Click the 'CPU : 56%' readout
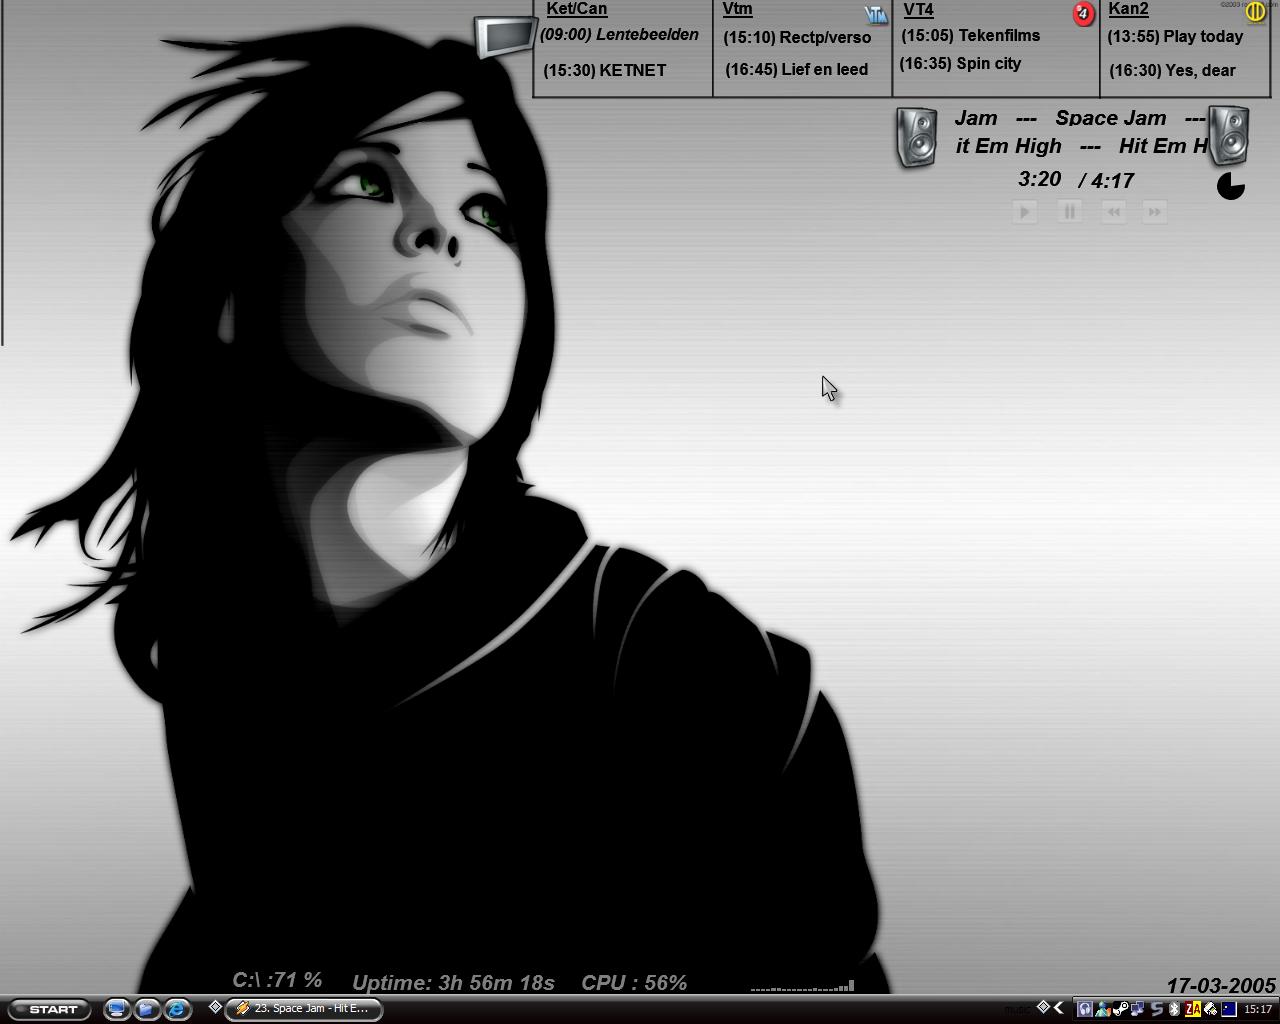The height and width of the screenshot is (1024, 1280). (x=634, y=983)
